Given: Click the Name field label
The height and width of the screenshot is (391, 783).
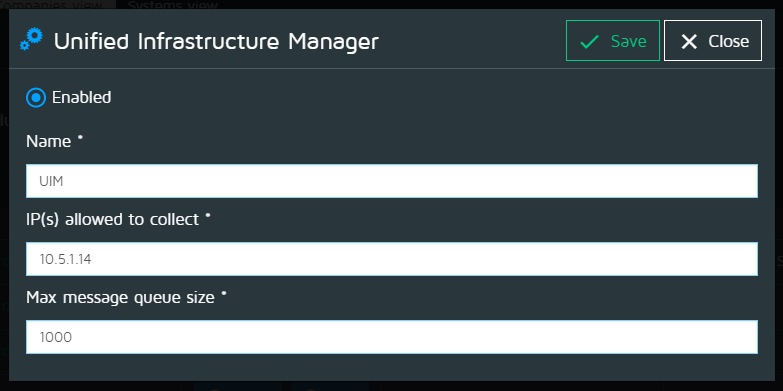Looking at the screenshot, I should (x=48, y=142).
